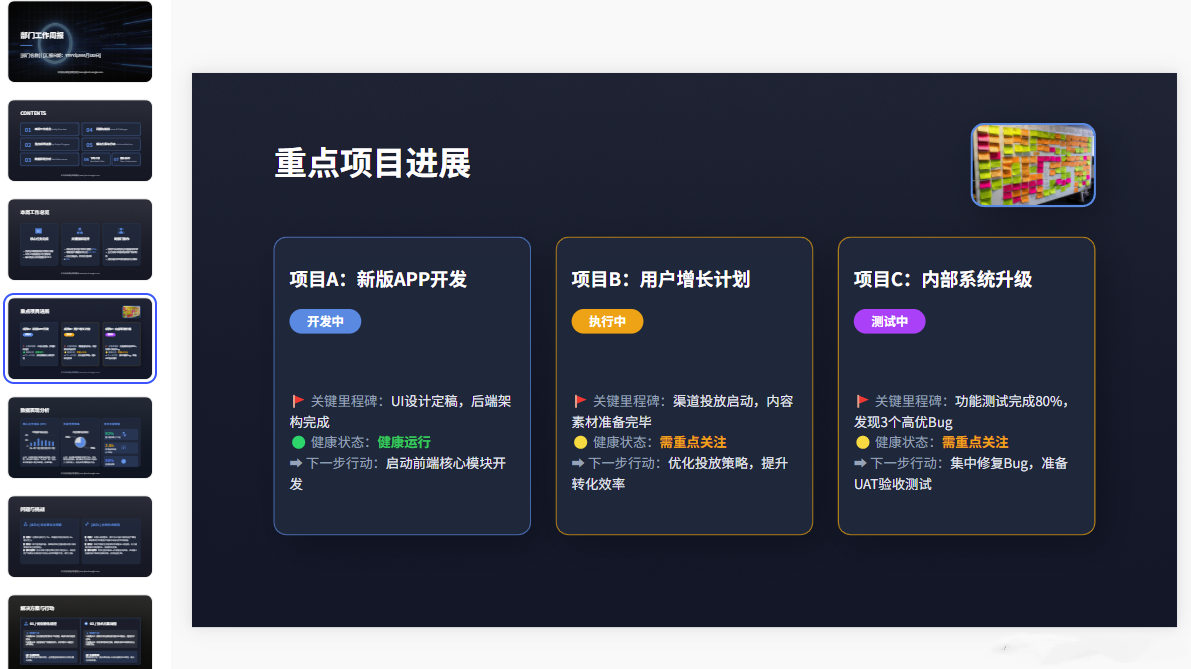1191x669 pixels.
Task: Click the 执行中 status badge
Action: tap(607, 321)
